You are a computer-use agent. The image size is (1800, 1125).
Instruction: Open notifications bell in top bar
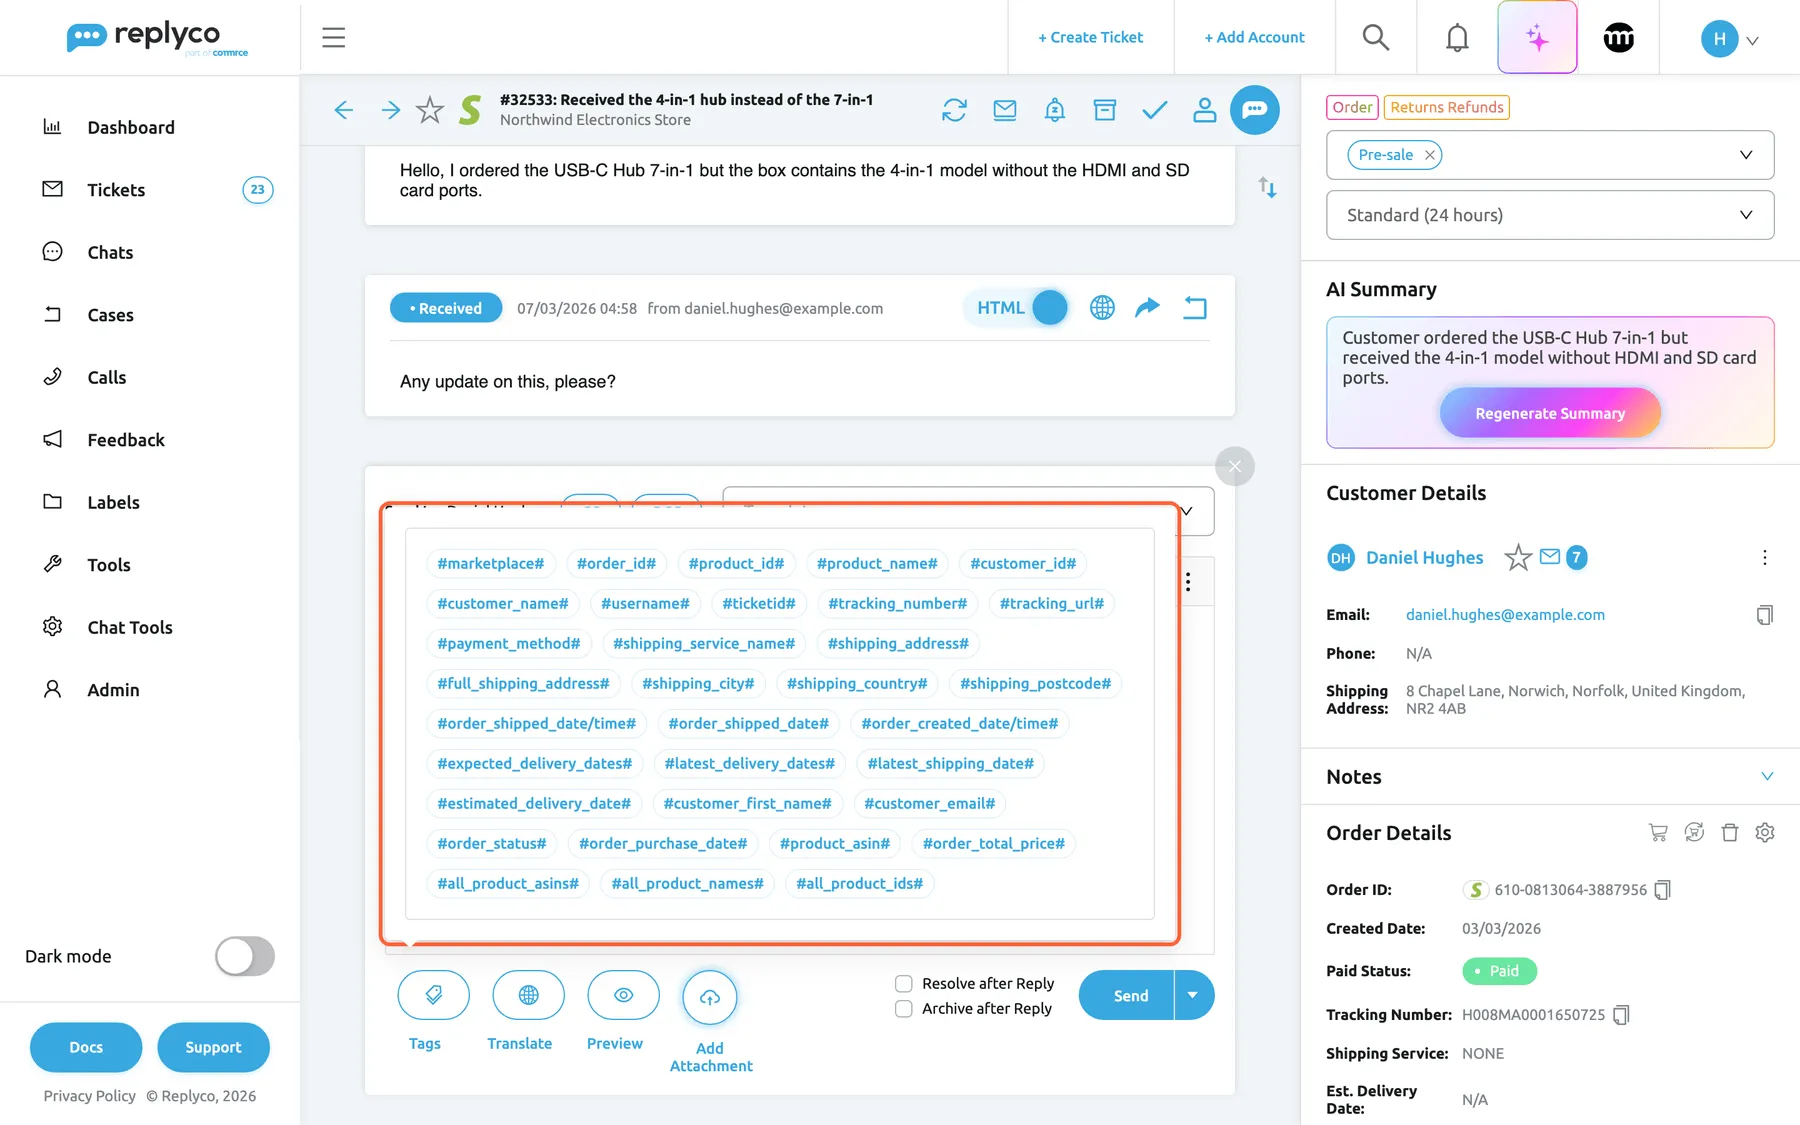tap(1457, 38)
